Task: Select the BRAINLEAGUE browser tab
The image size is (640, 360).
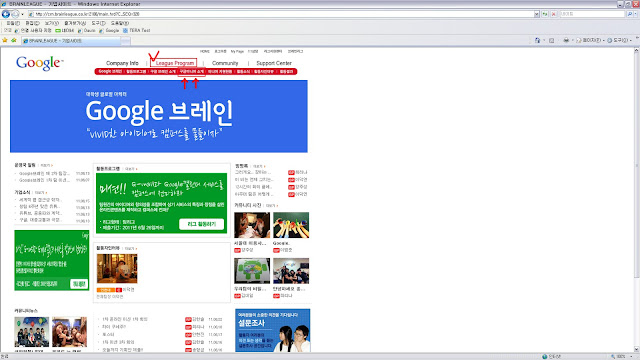Action: click(71, 41)
